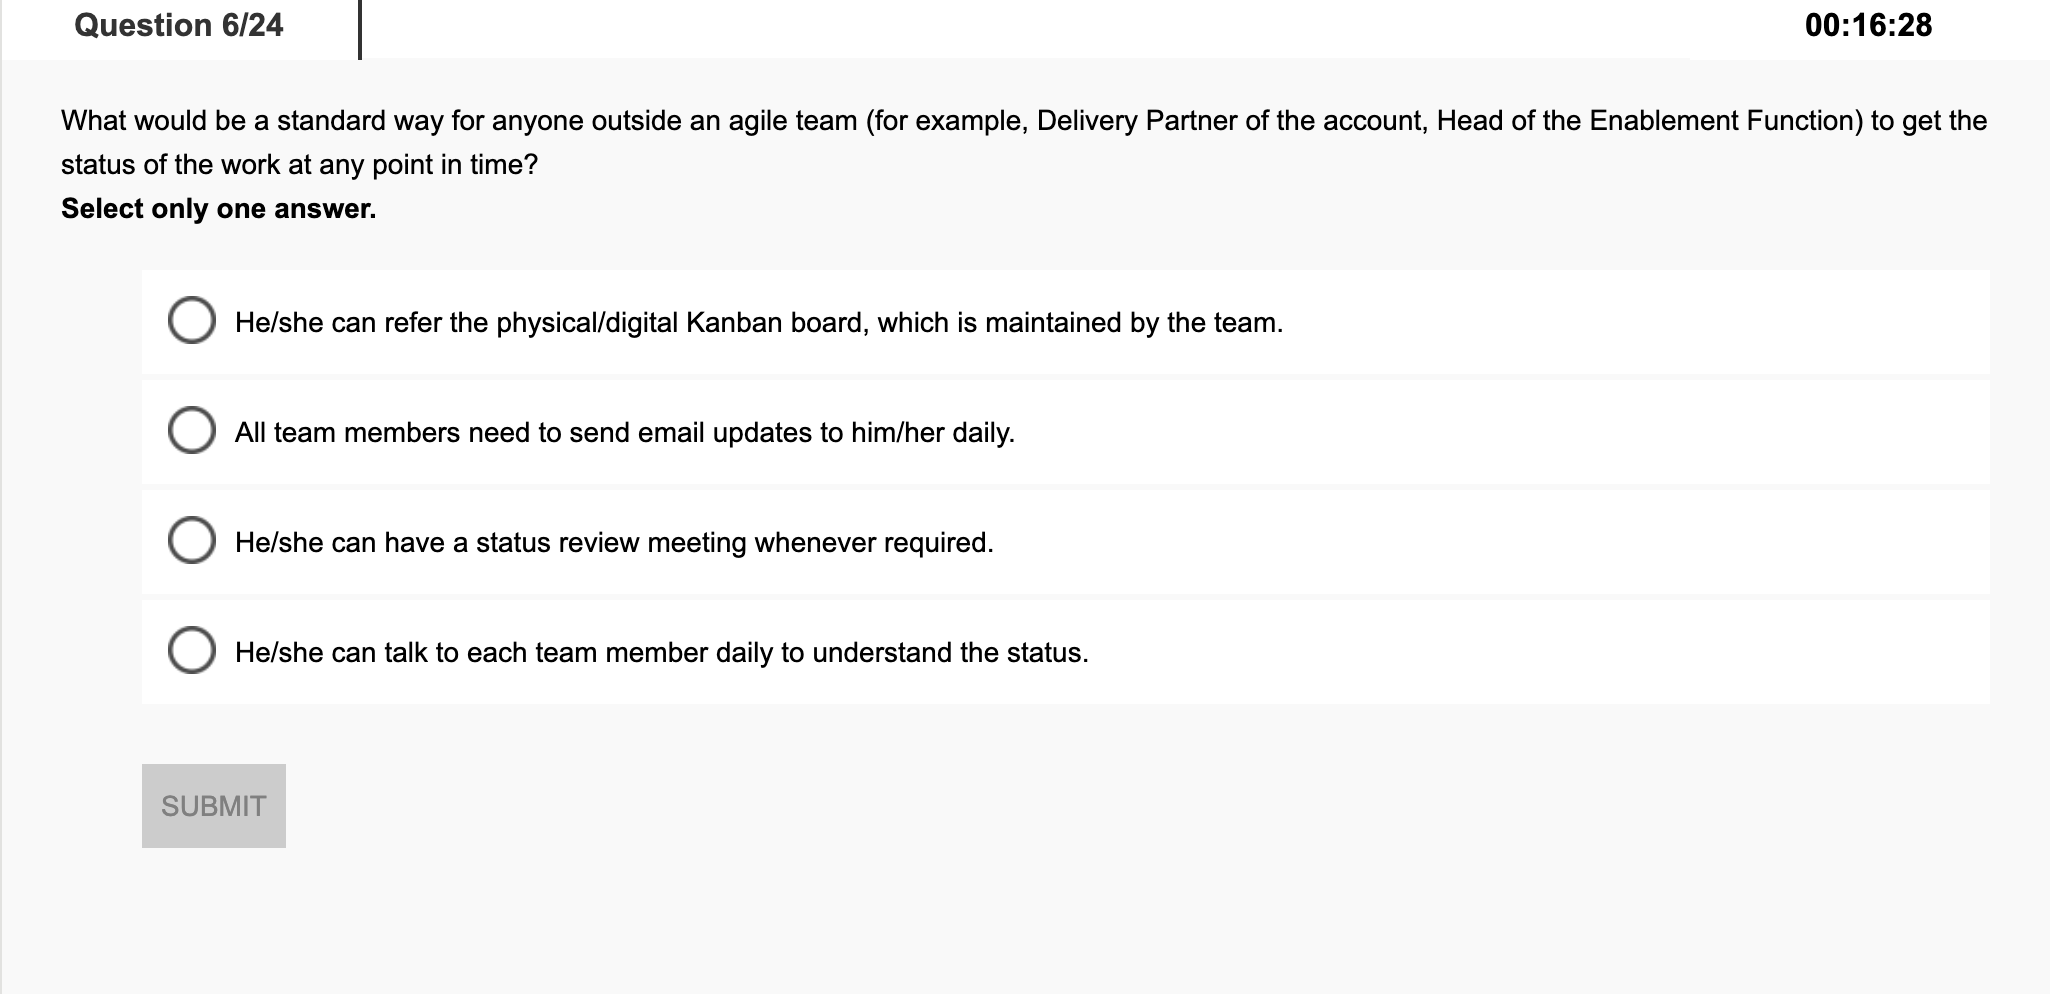The image size is (2050, 994).
Task: Click the vertical divider beside Question 6/24
Action: coord(359,30)
